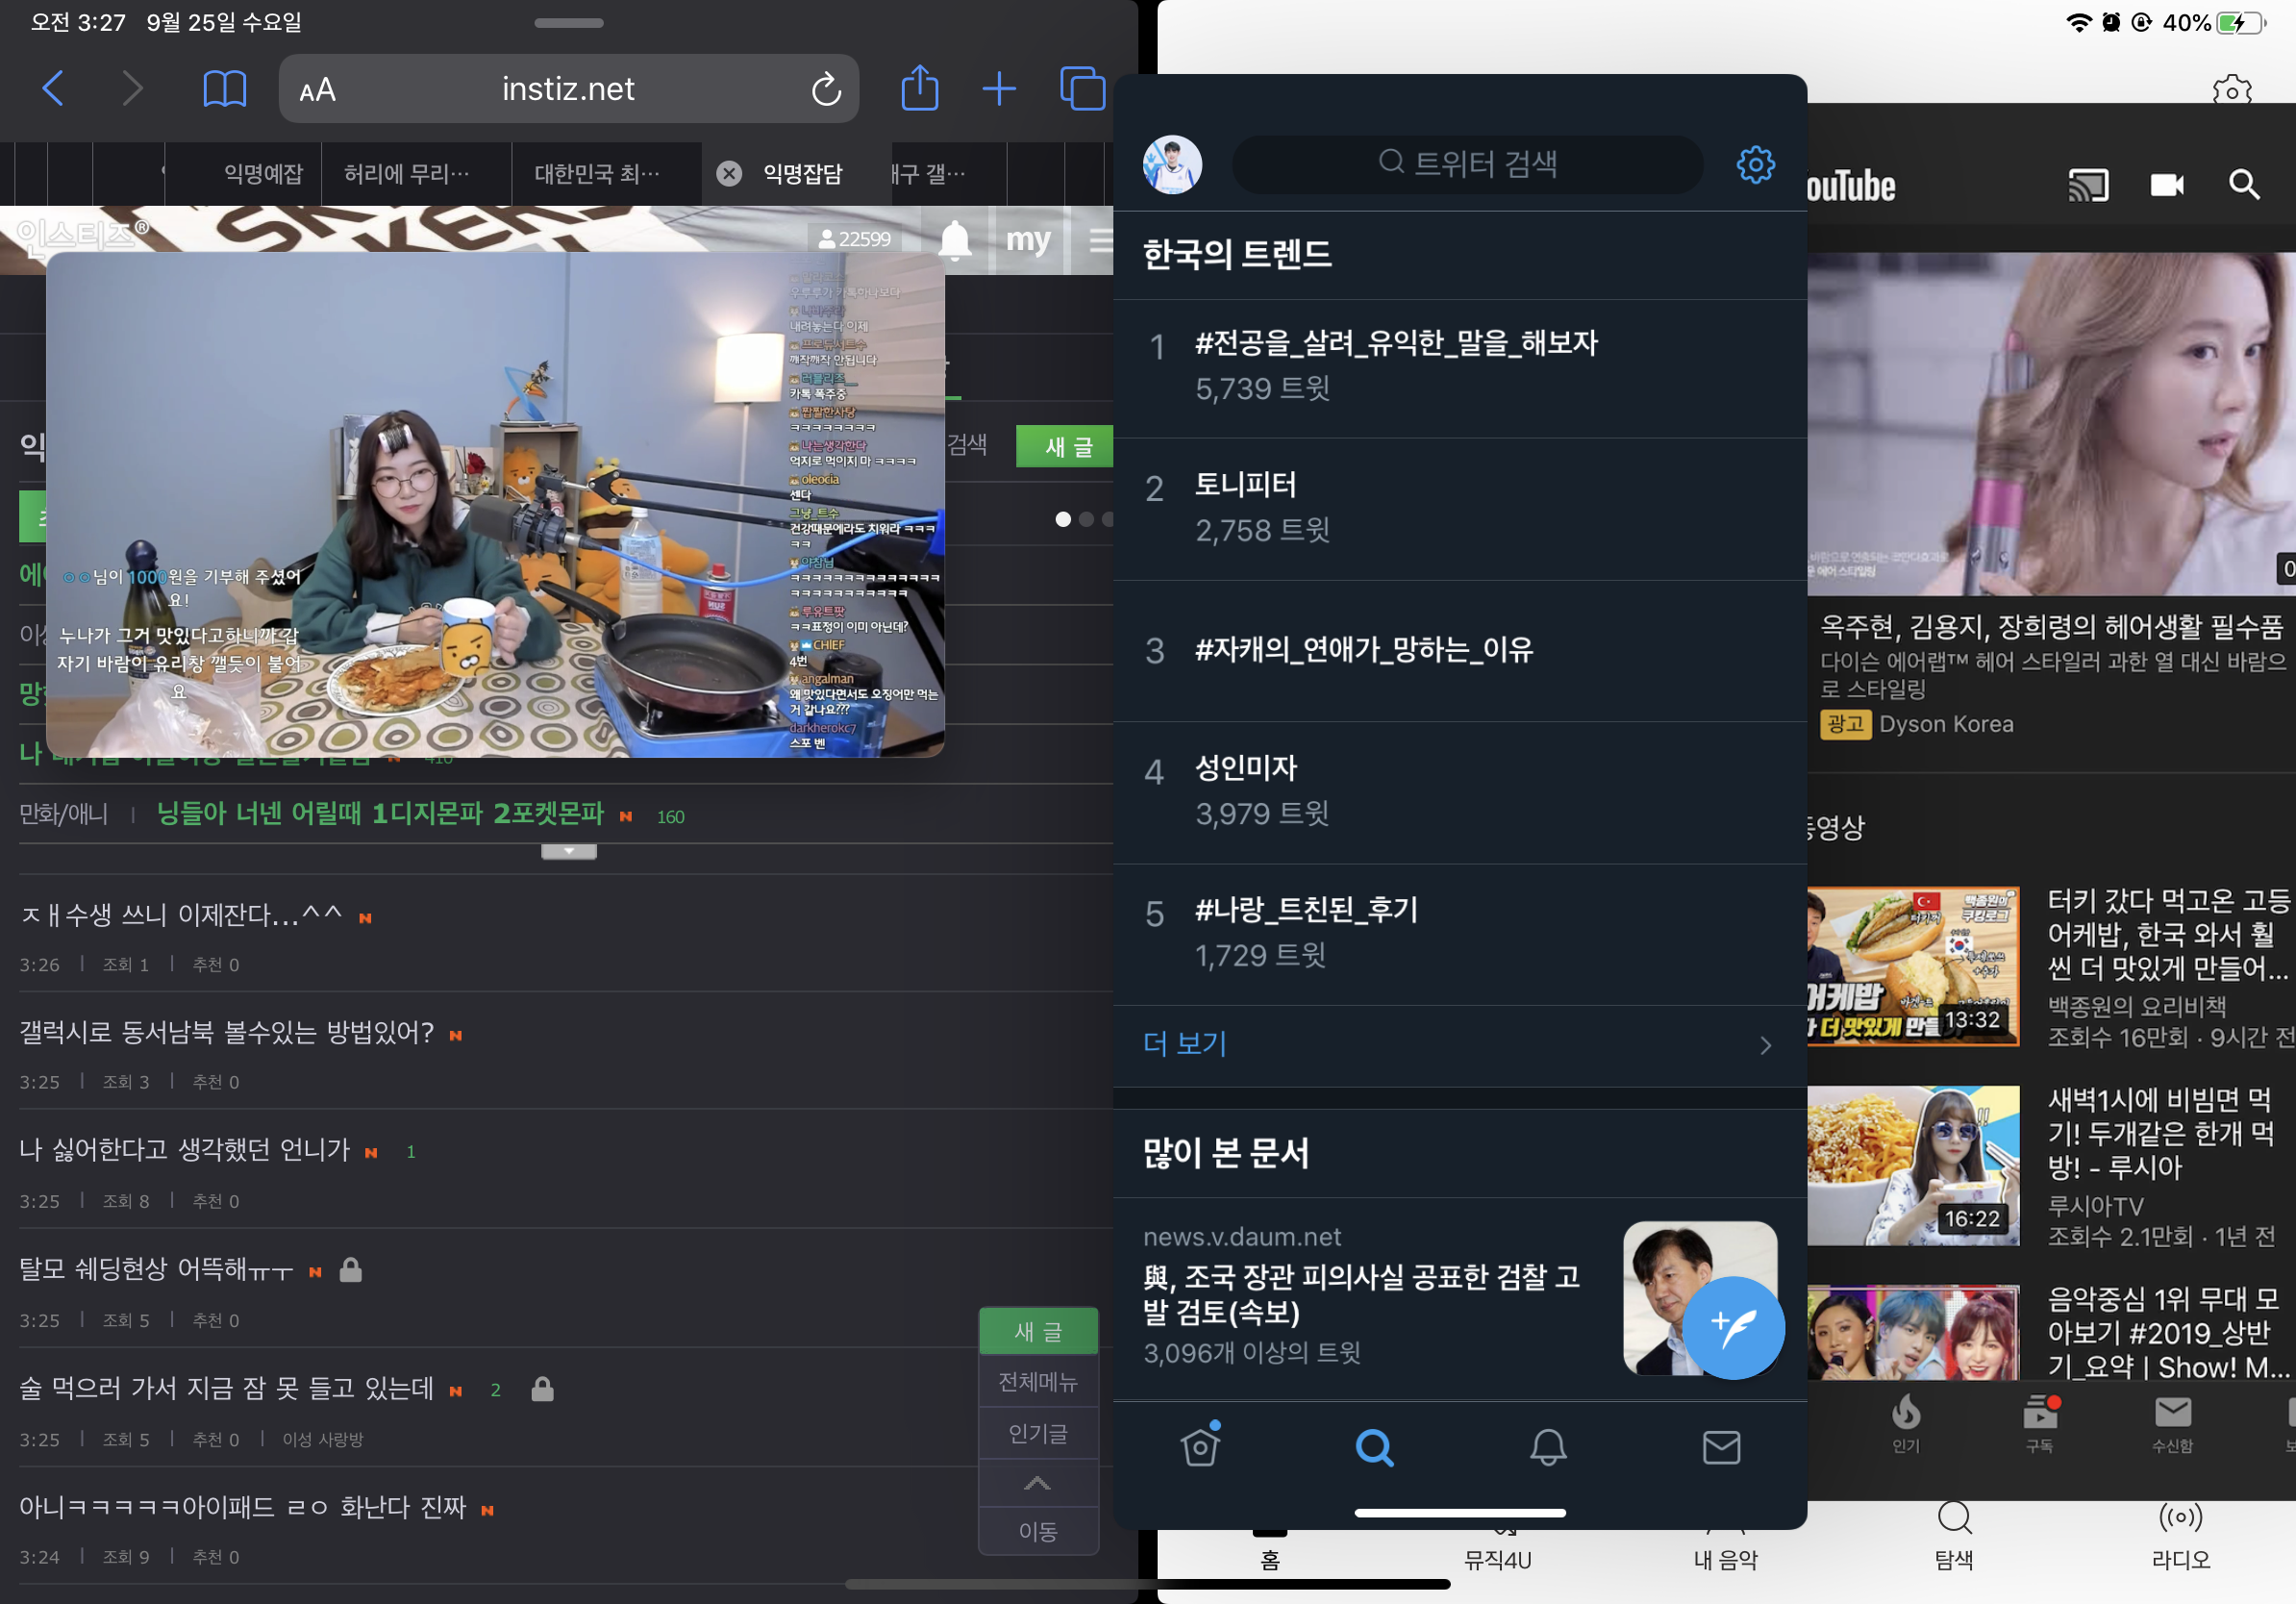Tap the Safari share icon
Viewport: 2296px width, 1604px height.
click(x=919, y=88)
